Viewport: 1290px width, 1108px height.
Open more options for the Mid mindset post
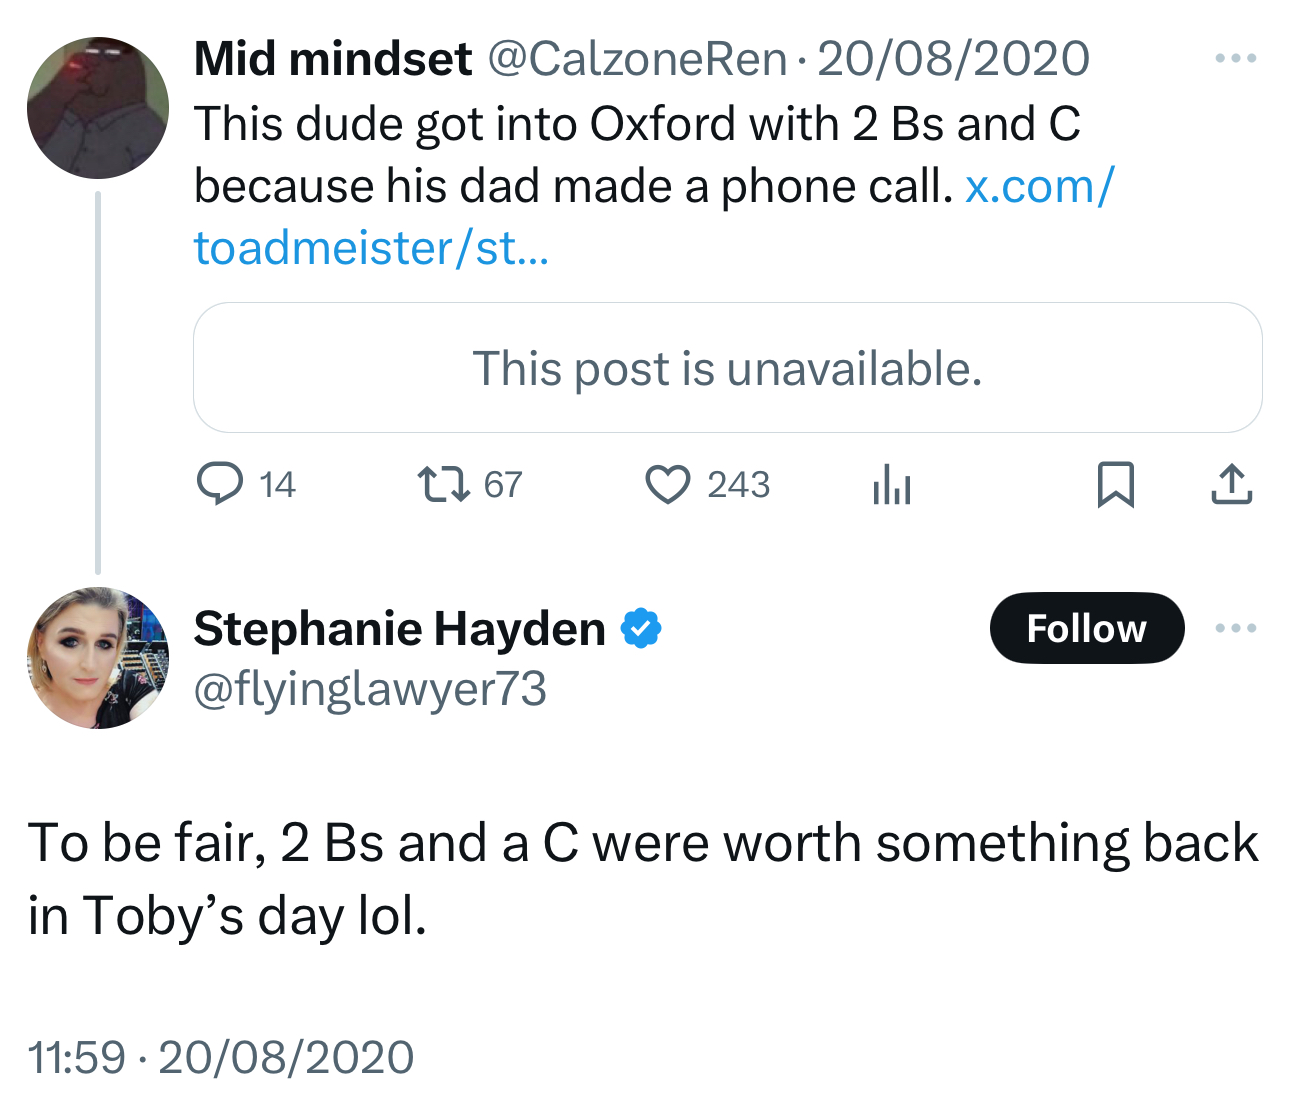(x=1235, y=59)
